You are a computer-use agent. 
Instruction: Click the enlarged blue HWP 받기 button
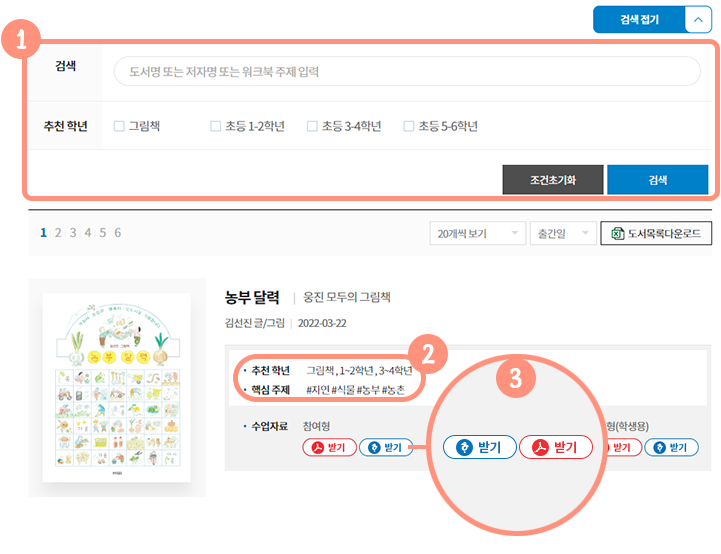pos(479,447)
